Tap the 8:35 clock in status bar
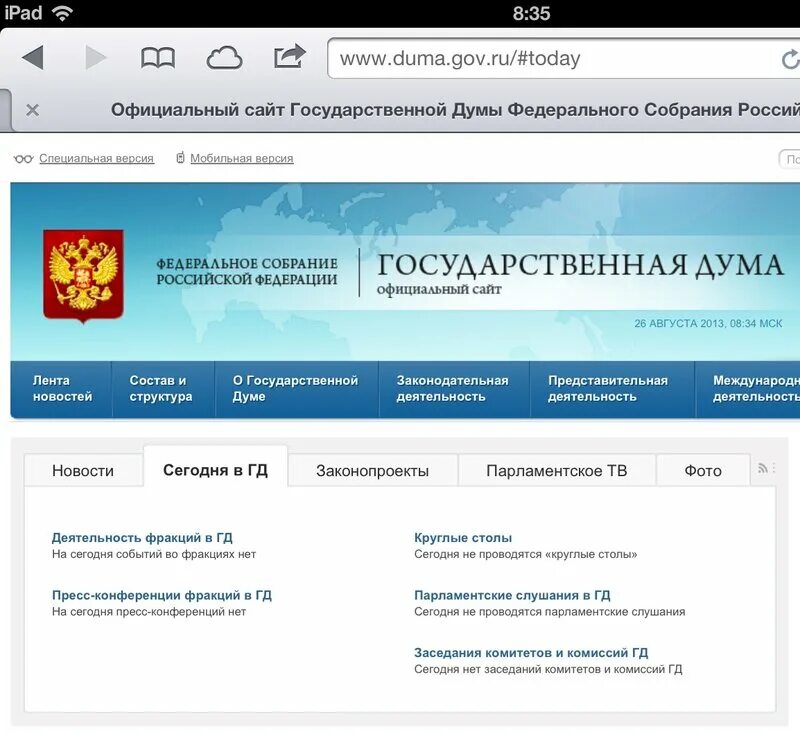 (x=531, y=13)
